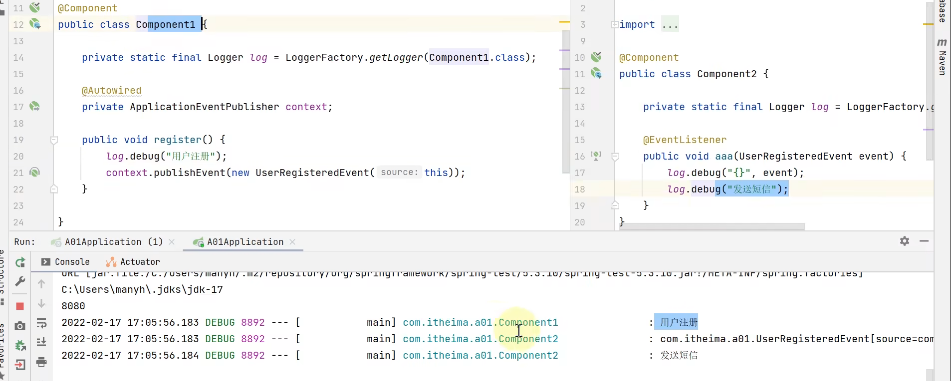Select the Console tab

click(x=65, y=262)
